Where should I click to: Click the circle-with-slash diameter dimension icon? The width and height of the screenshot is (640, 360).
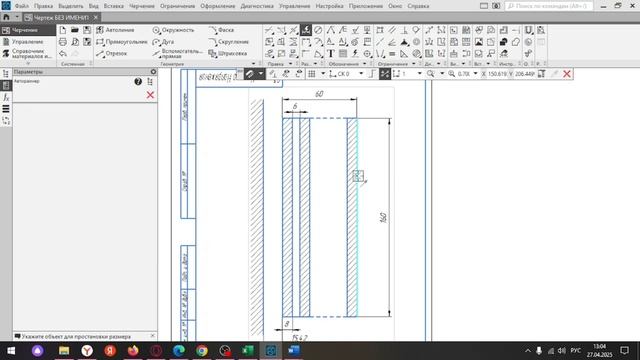pyautogui.click(x=318, y=30)
